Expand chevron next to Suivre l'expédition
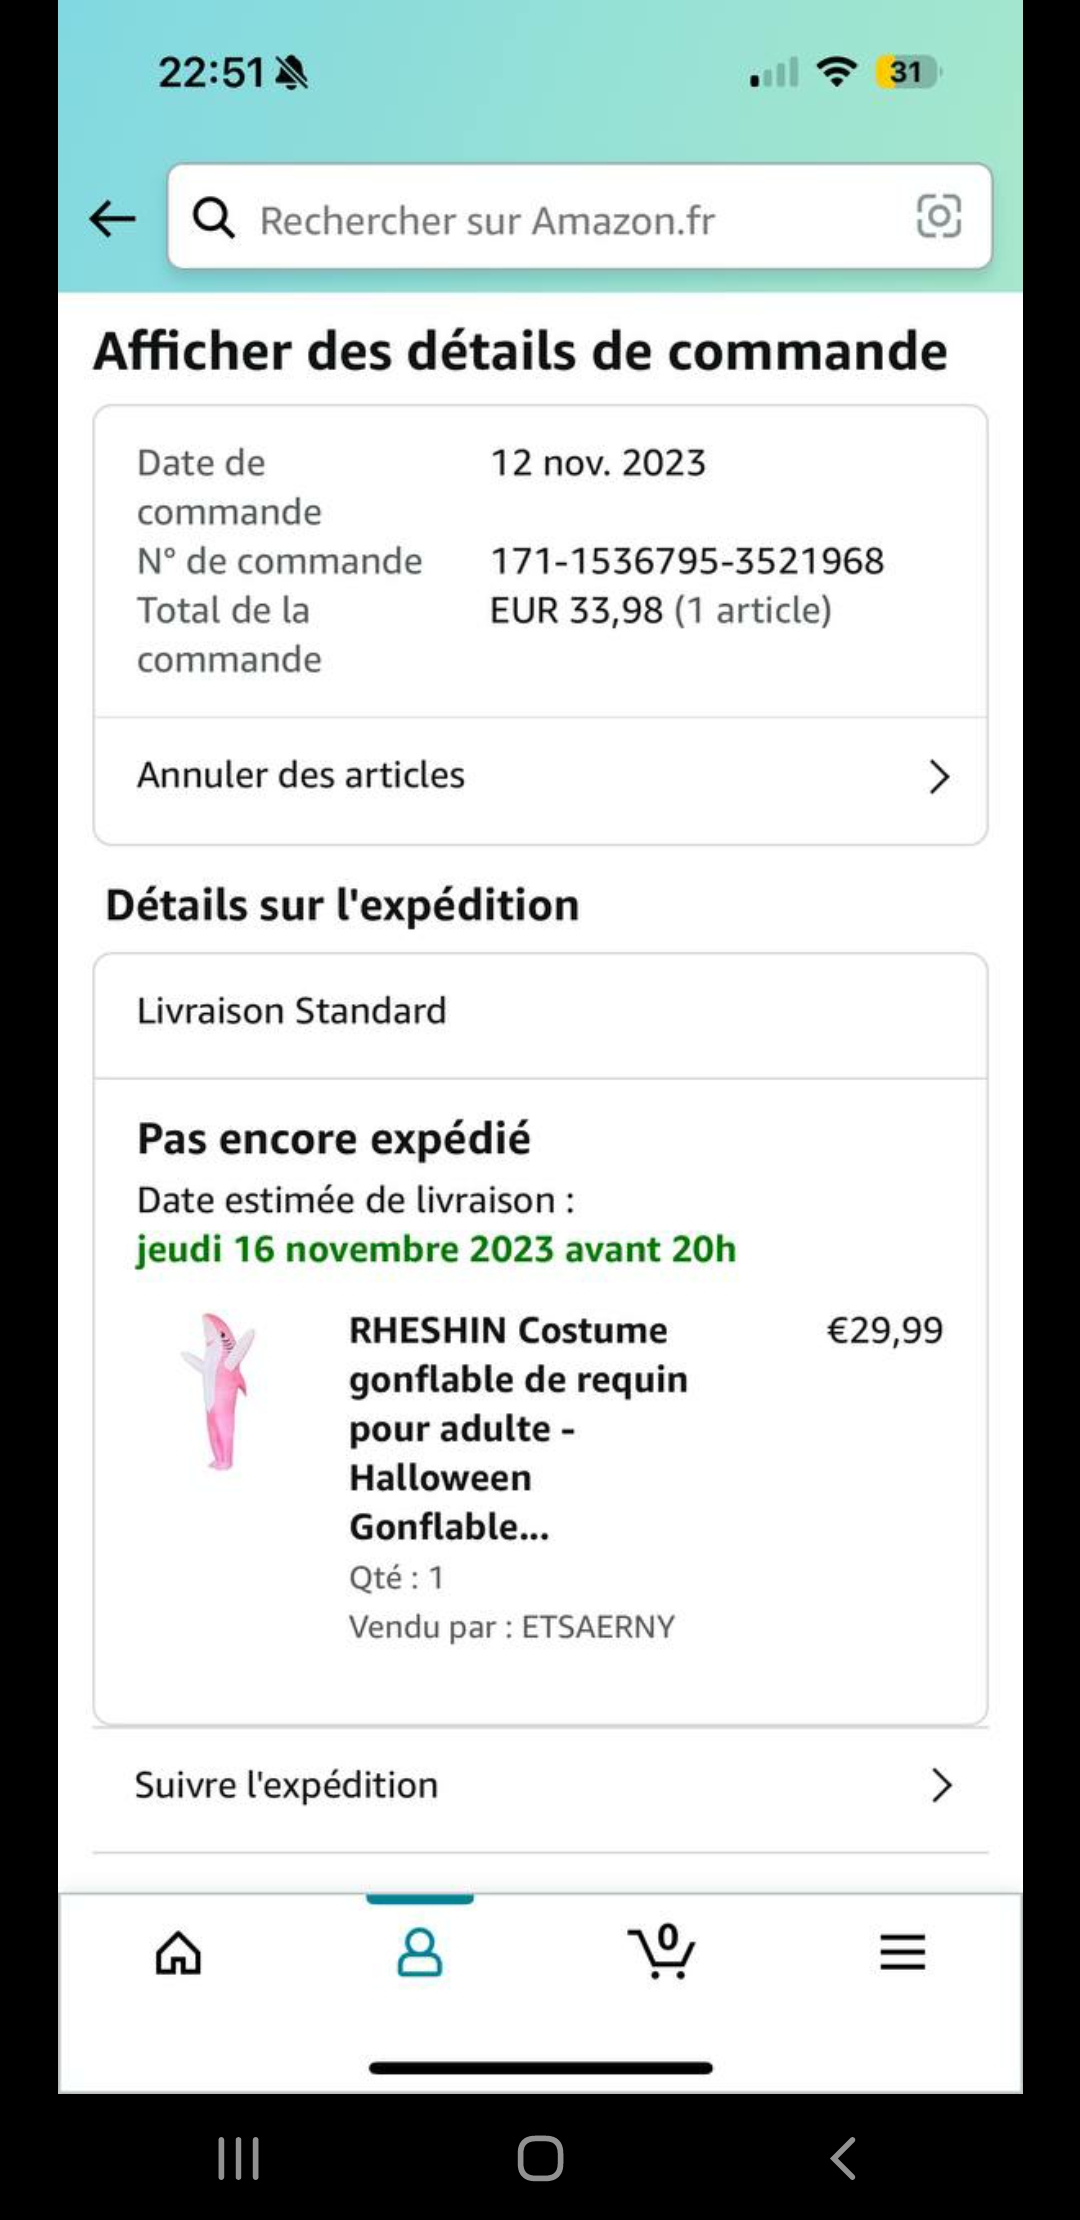Image resolution: width=1080 pixels, height=2220 pixels. click(940, 1785)
